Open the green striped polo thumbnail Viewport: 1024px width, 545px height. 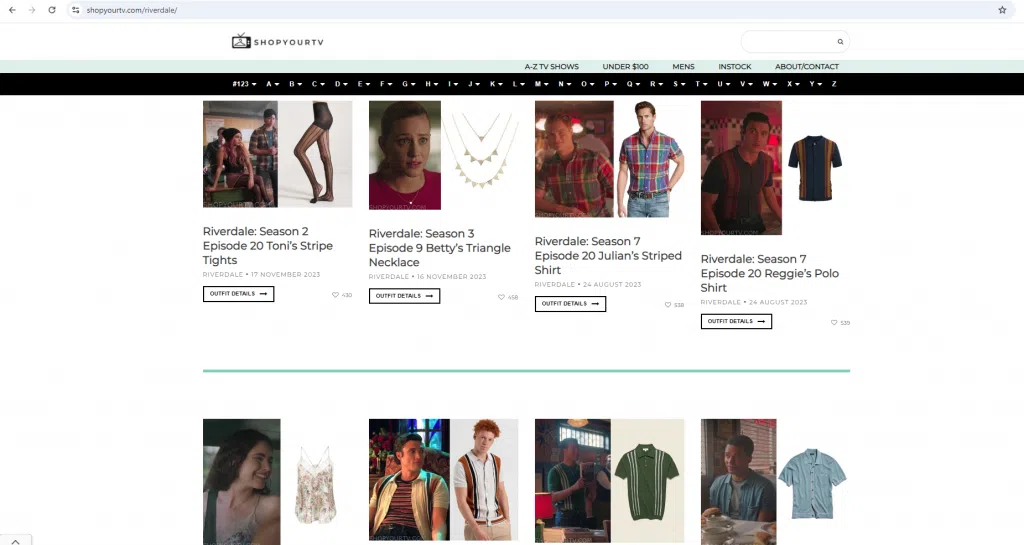609,481
